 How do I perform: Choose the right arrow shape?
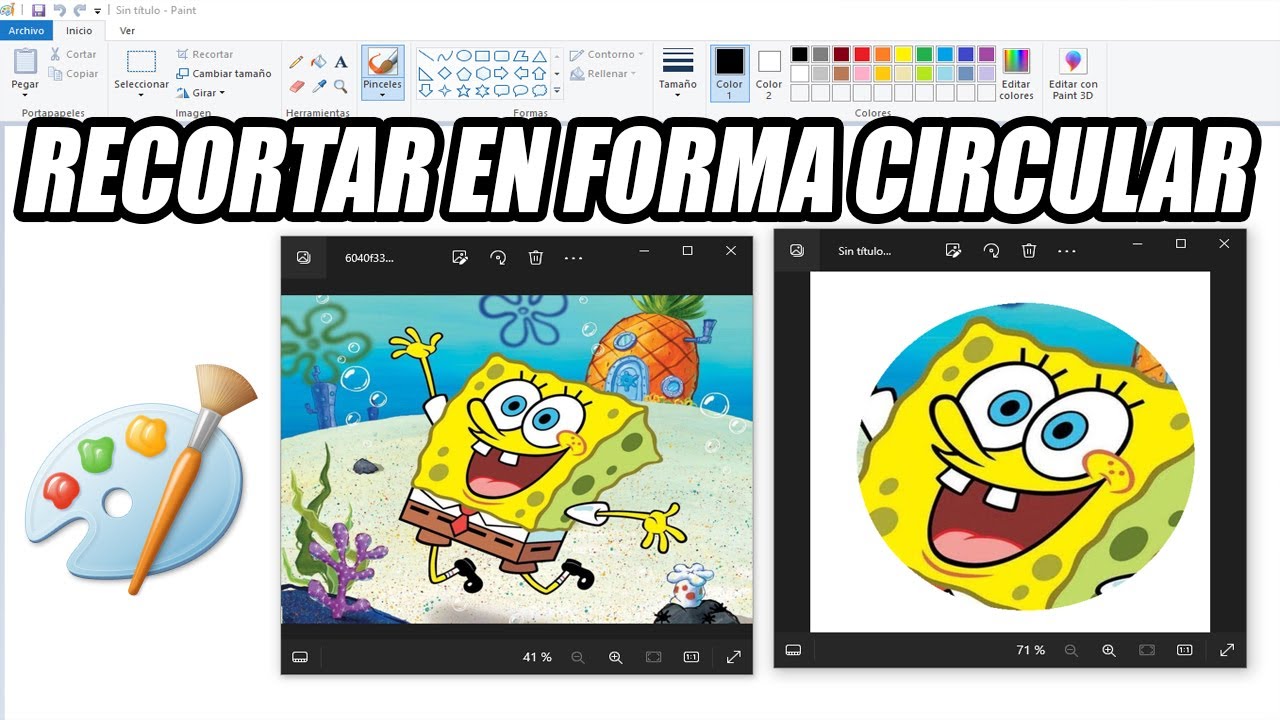pos(502,74)
